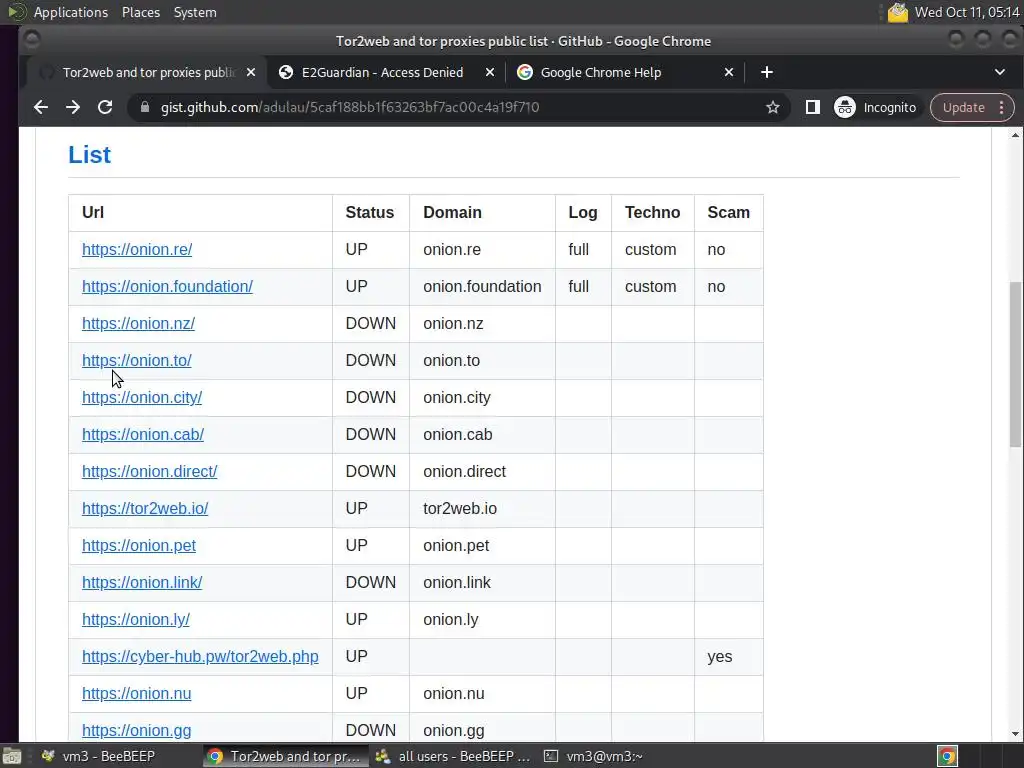Open the https://onion.ly/ link
Viewport: 1024px width, 768px height.
pyautogui.click(x=136, y=620)
